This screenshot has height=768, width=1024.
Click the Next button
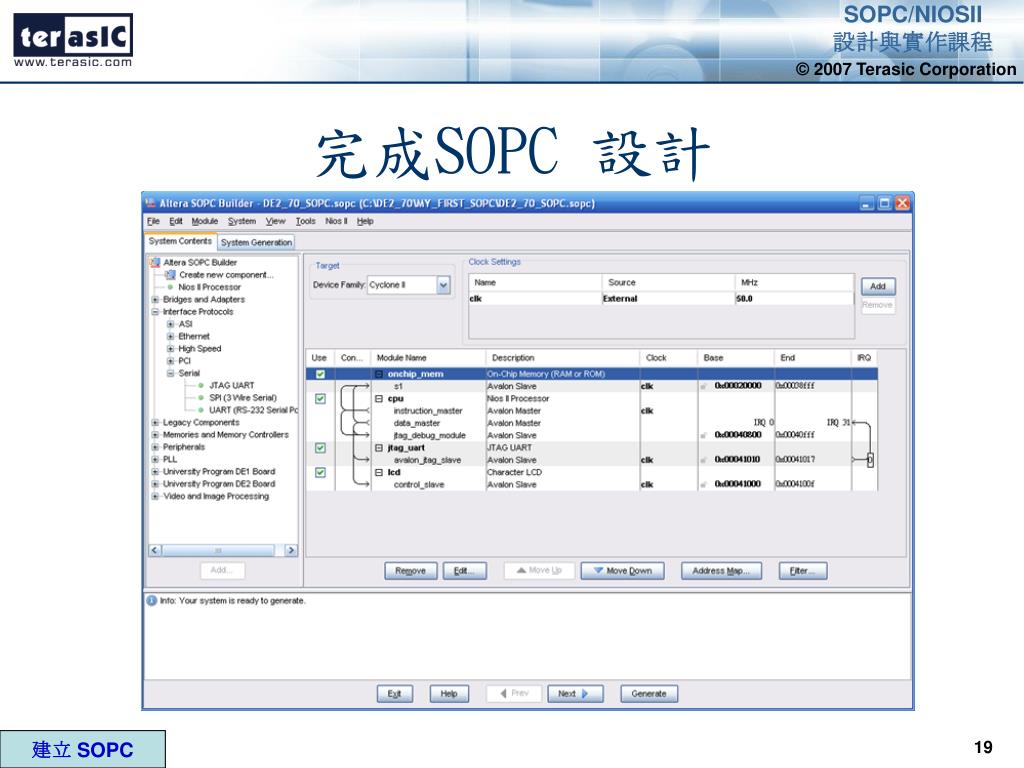tap(575, 694)
